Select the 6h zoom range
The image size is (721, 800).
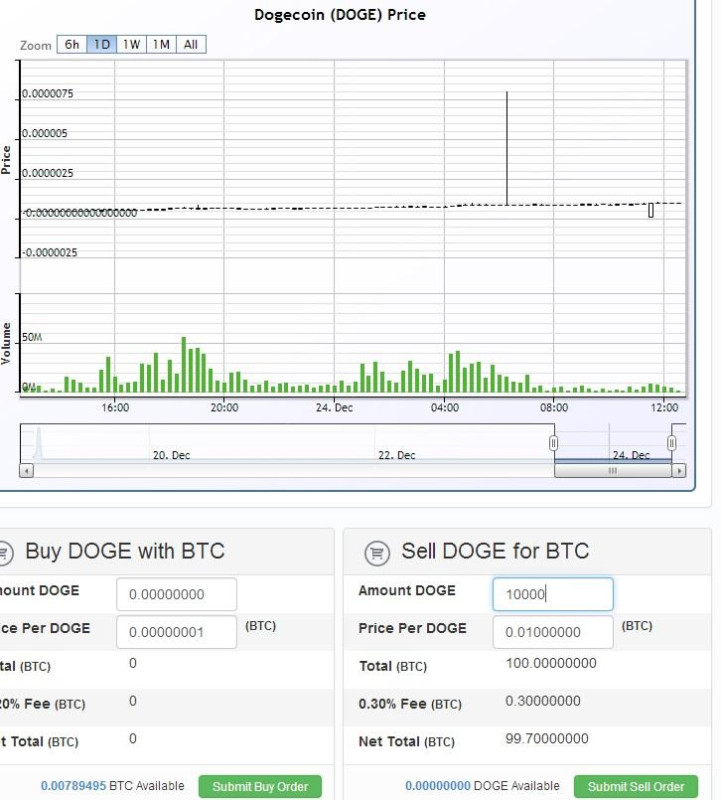coord(72,44)
